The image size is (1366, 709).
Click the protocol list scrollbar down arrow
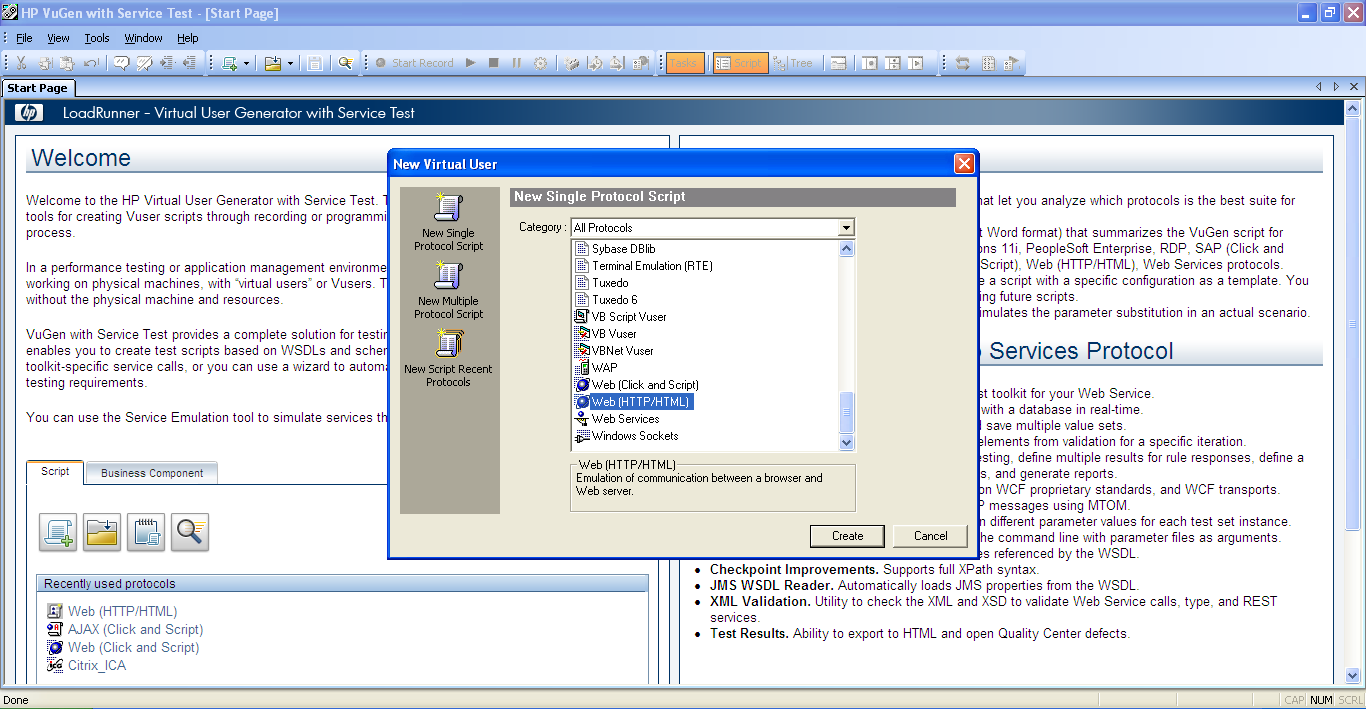click(x=847, y=442)
